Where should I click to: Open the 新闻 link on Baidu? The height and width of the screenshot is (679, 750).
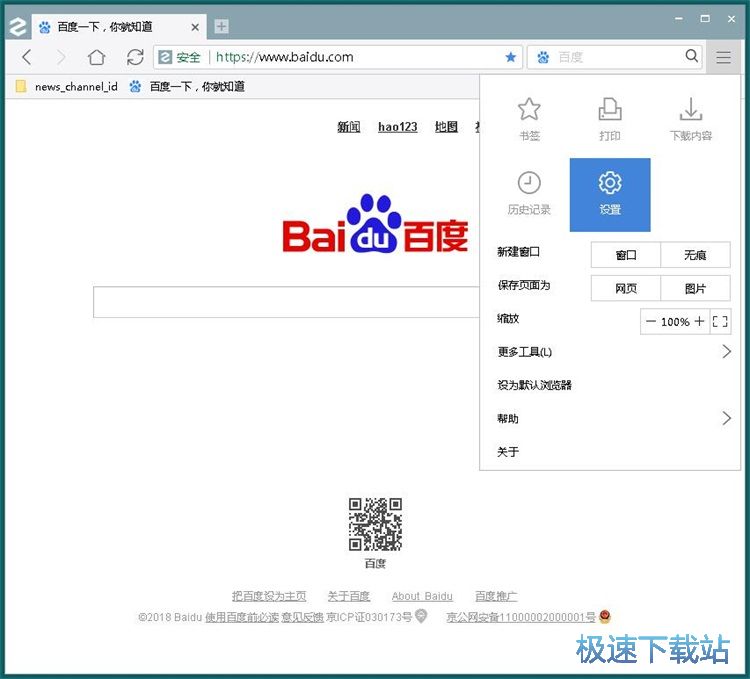tap(349, 127)
